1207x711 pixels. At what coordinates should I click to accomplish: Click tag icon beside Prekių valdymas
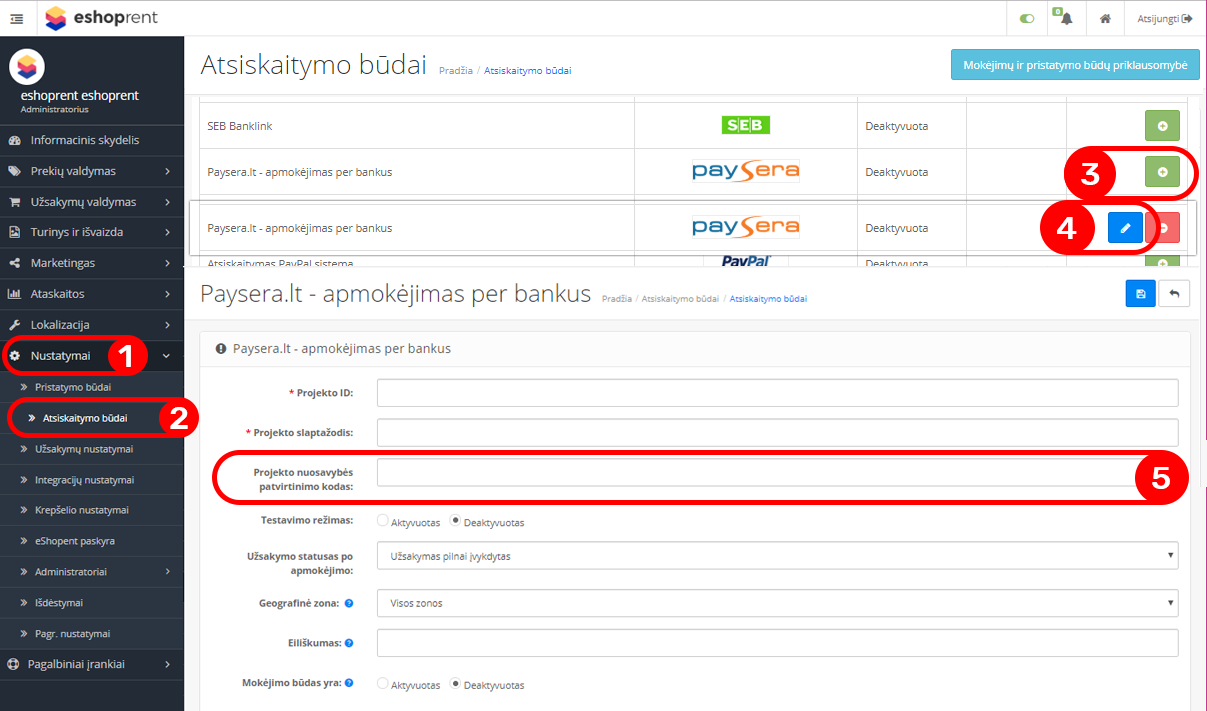point(14,171)
